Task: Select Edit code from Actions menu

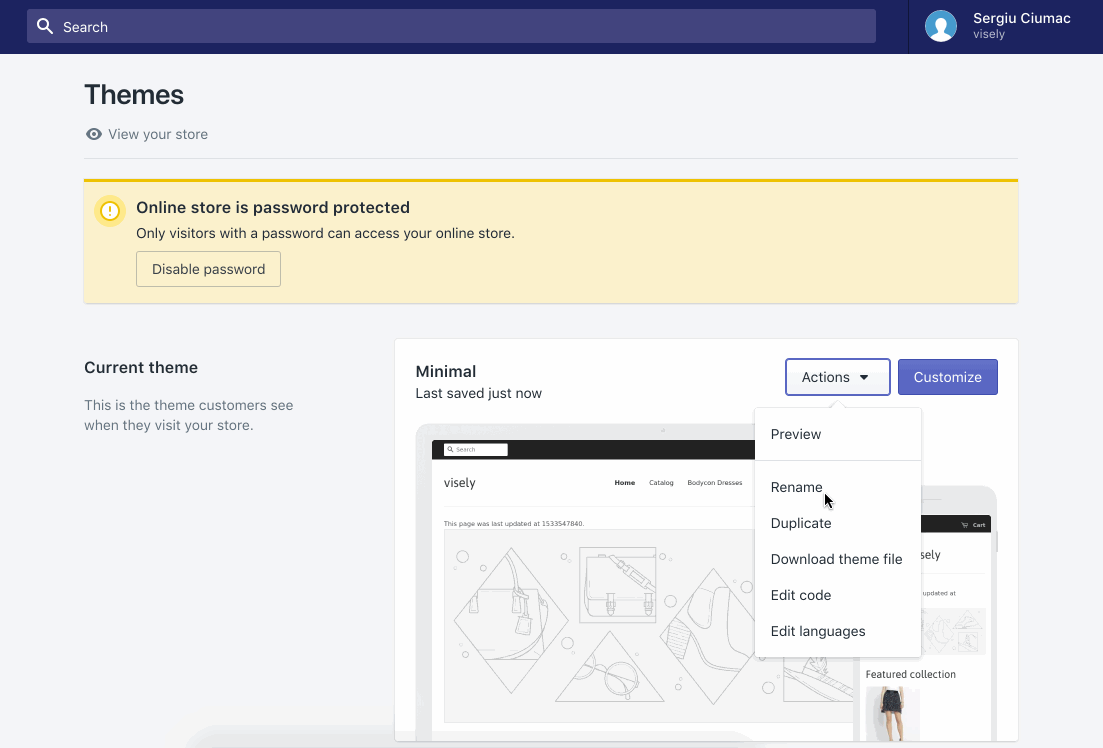Action: (x=801, y=595)
